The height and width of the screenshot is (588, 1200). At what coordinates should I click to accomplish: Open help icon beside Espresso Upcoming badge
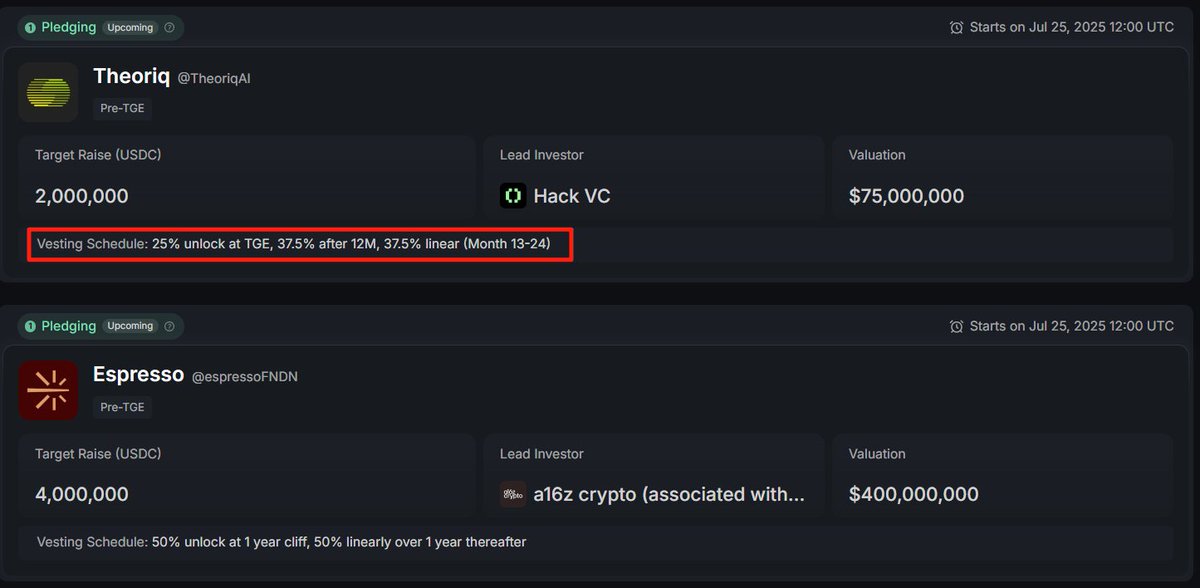pyautogui.click(x=169, y=326)
